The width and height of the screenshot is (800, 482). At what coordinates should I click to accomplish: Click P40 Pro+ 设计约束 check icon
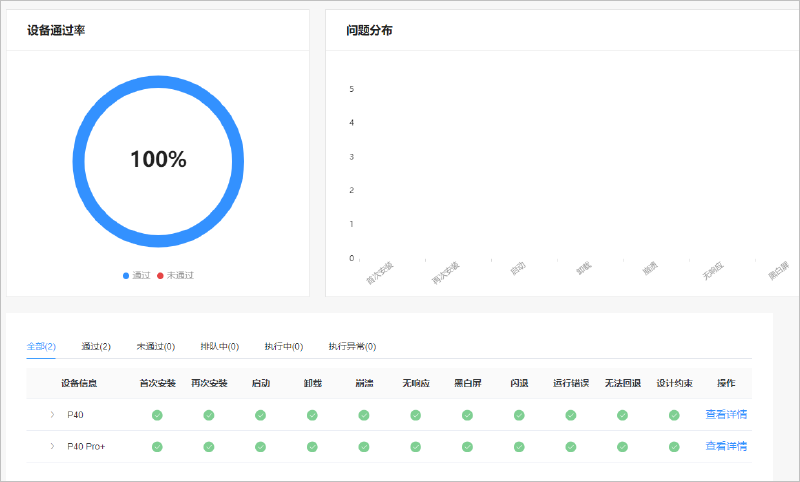pos(674,447)
